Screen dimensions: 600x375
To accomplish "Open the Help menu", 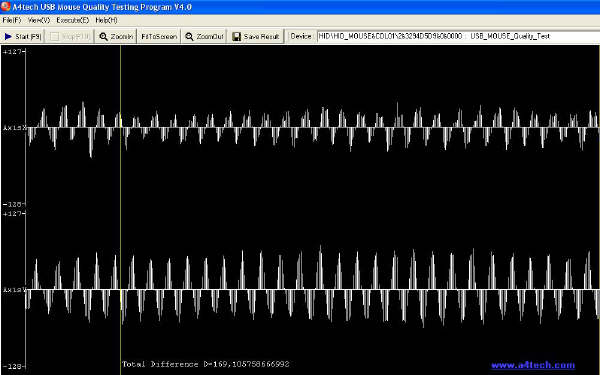I will [106, 20].
